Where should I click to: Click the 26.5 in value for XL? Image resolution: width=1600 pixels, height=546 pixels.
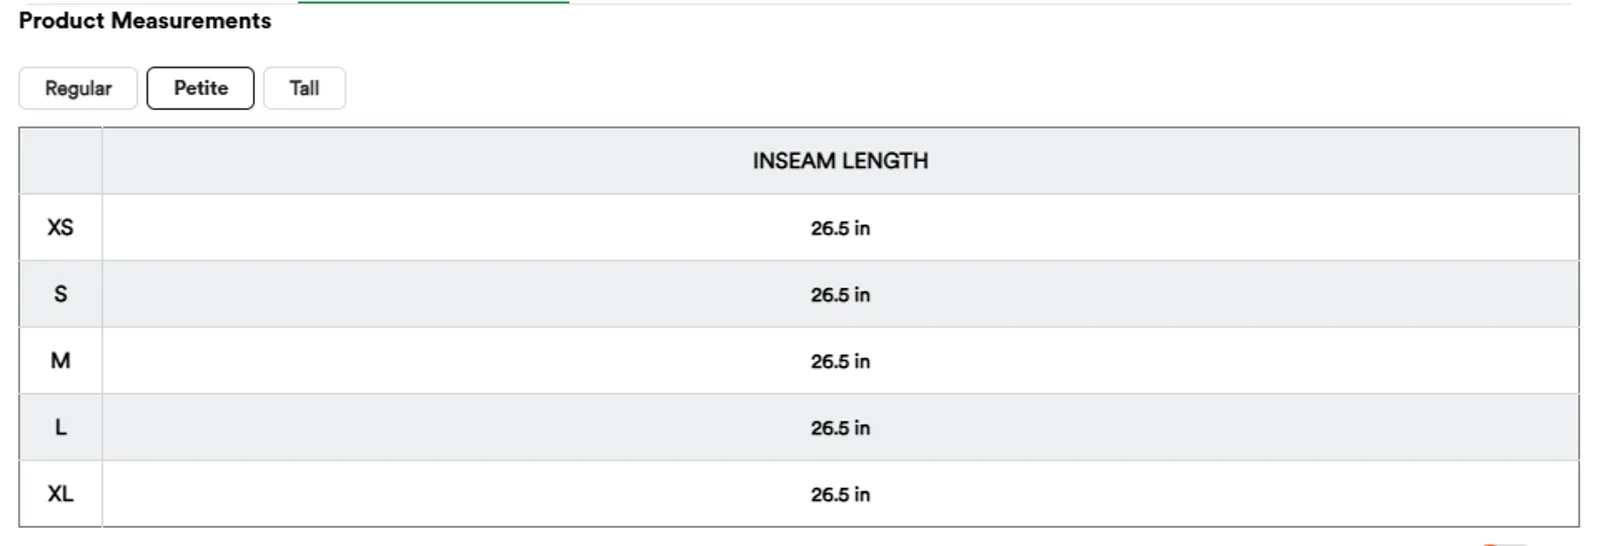(840, 494)
